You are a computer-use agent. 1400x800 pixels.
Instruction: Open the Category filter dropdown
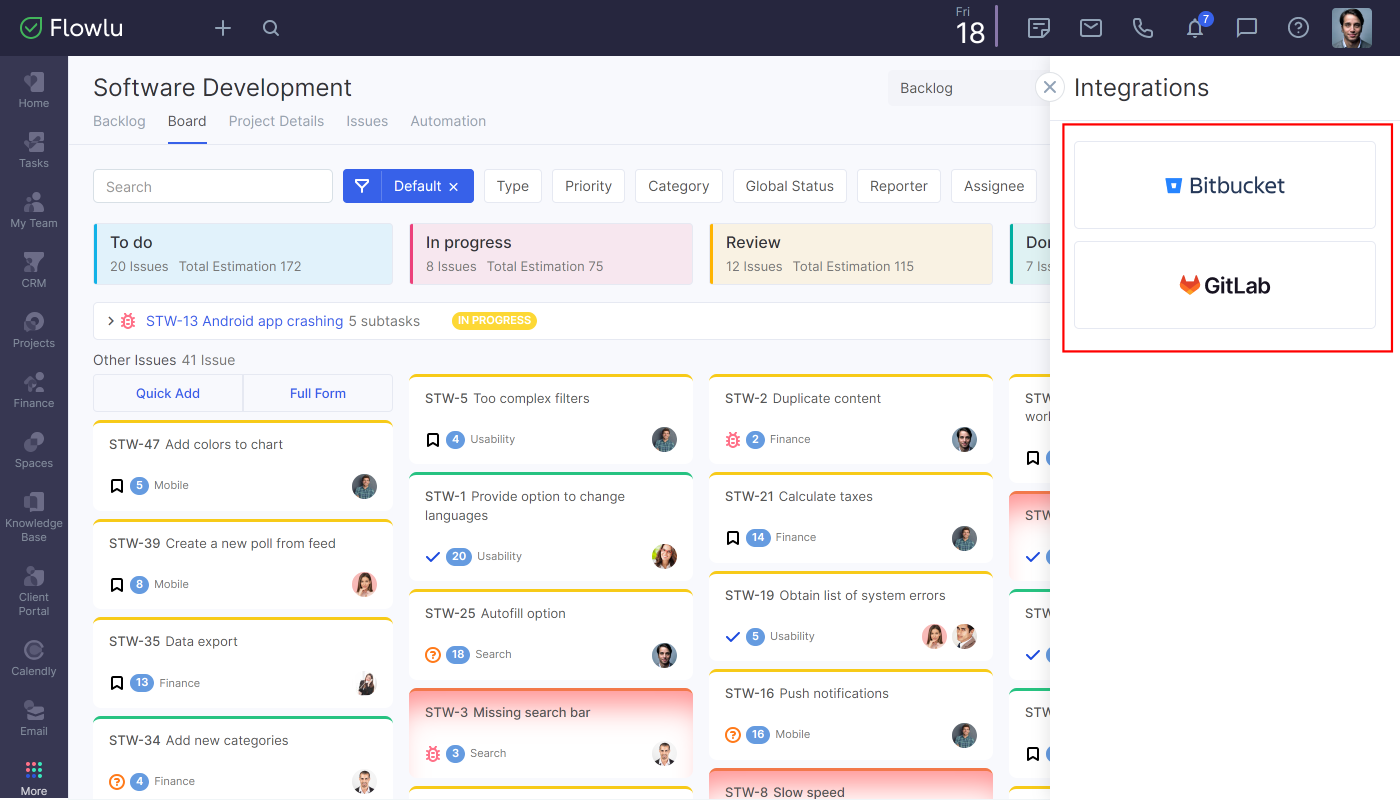click(x=679, y=186)
